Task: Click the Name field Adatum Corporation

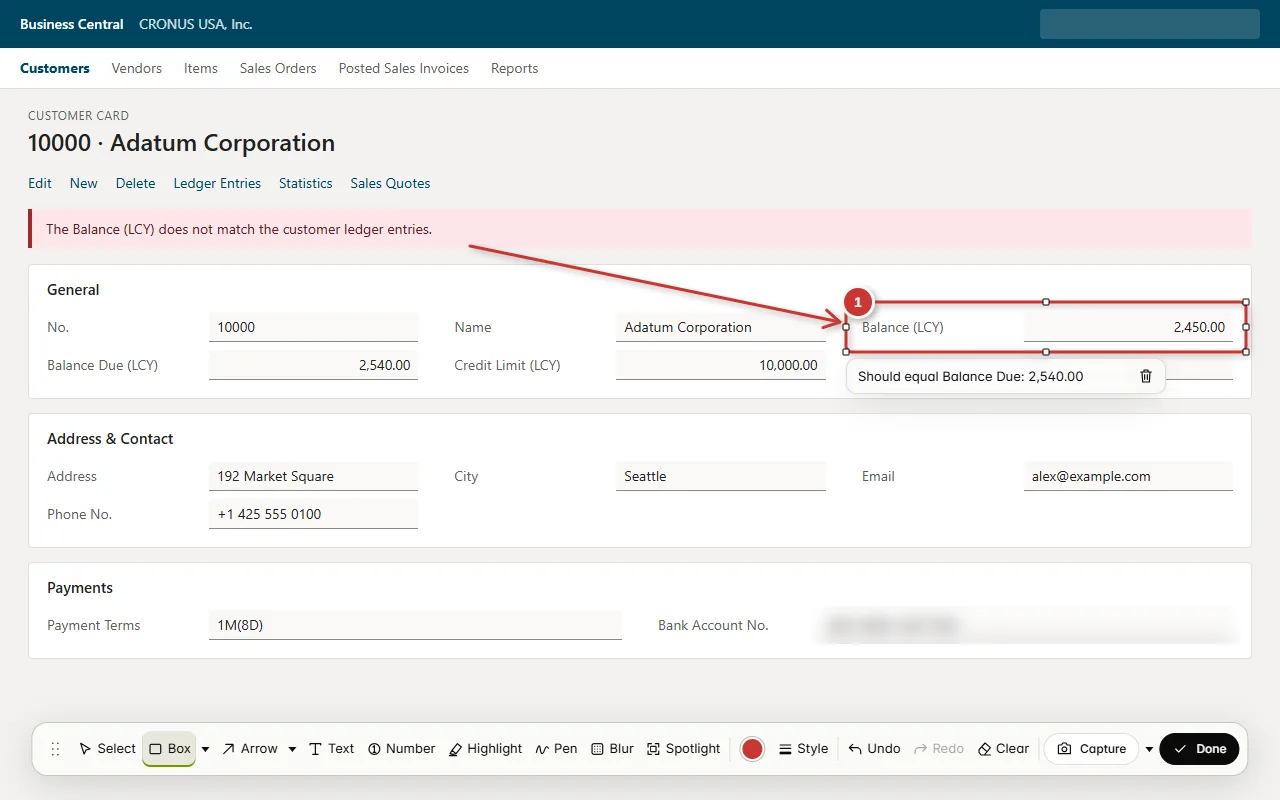Action: pyautogui.click(x=721, y=327)
